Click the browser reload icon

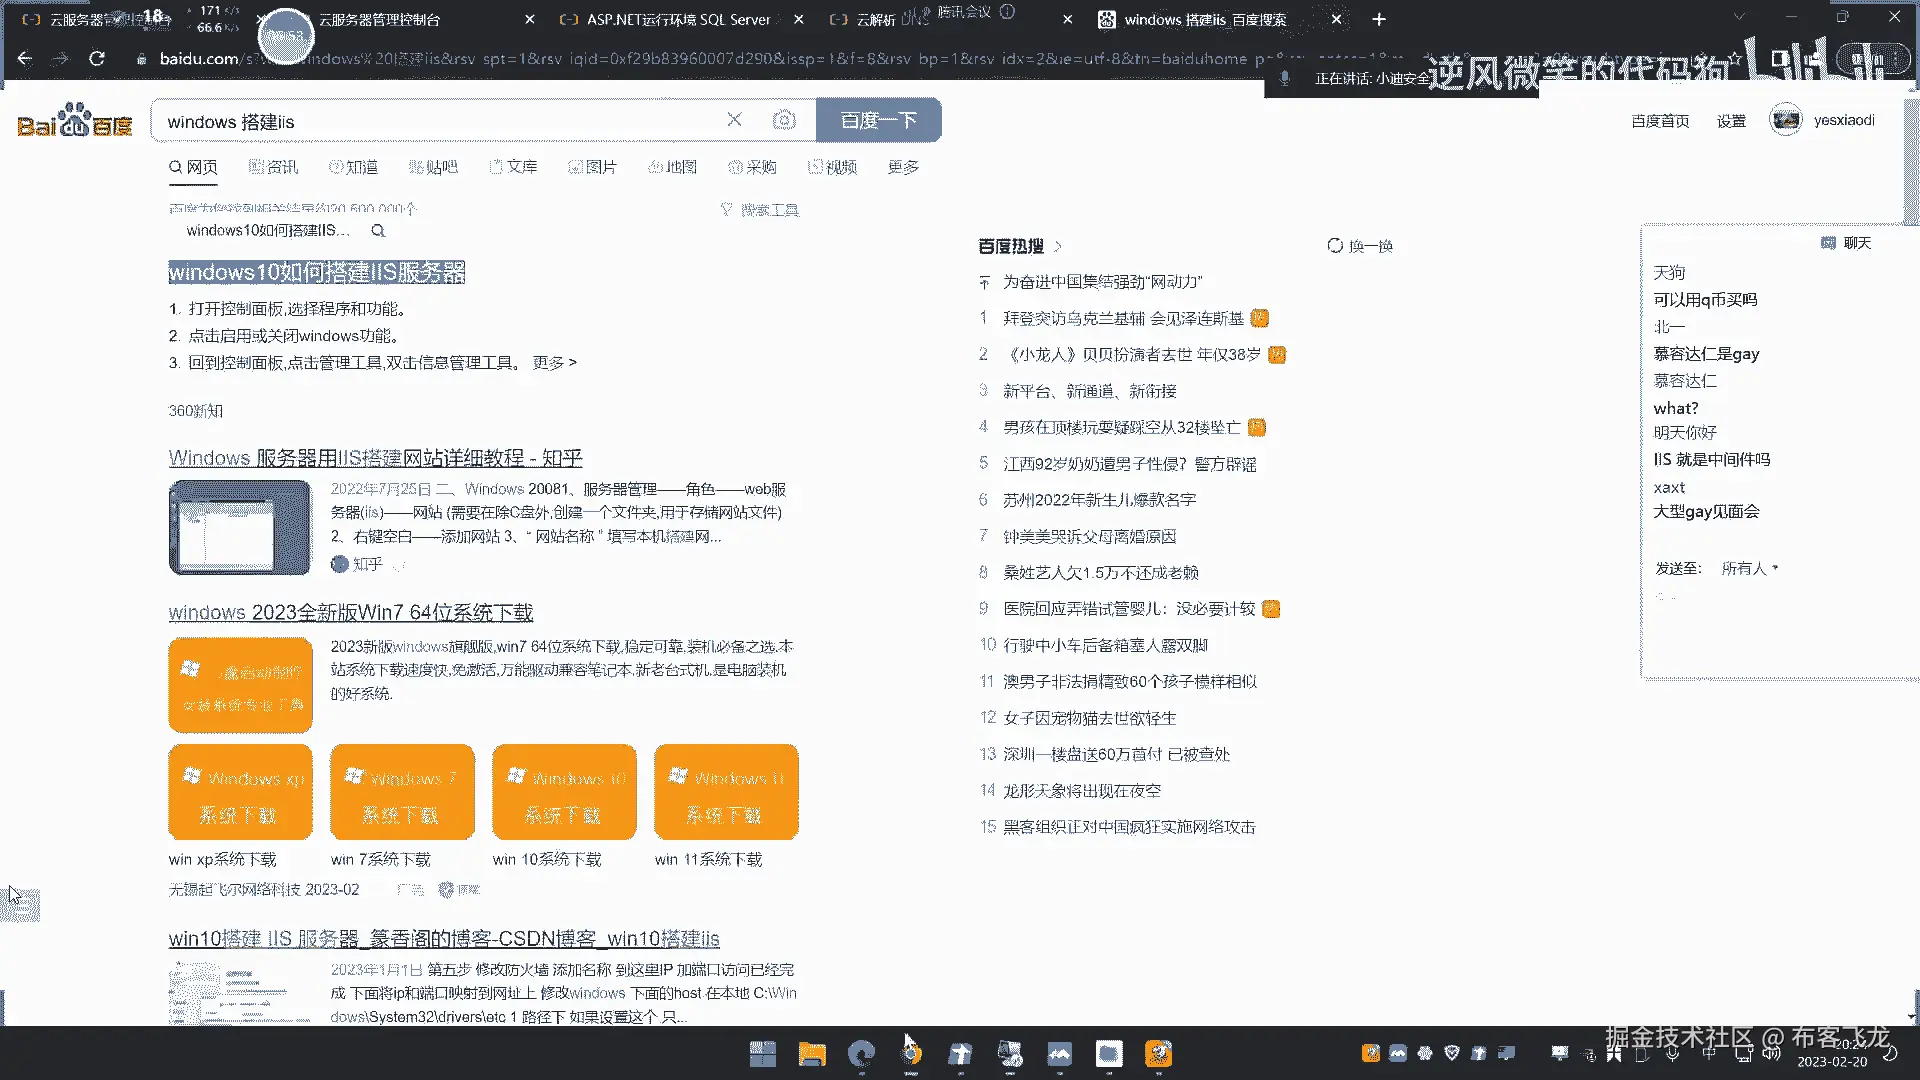pos(97,59)
